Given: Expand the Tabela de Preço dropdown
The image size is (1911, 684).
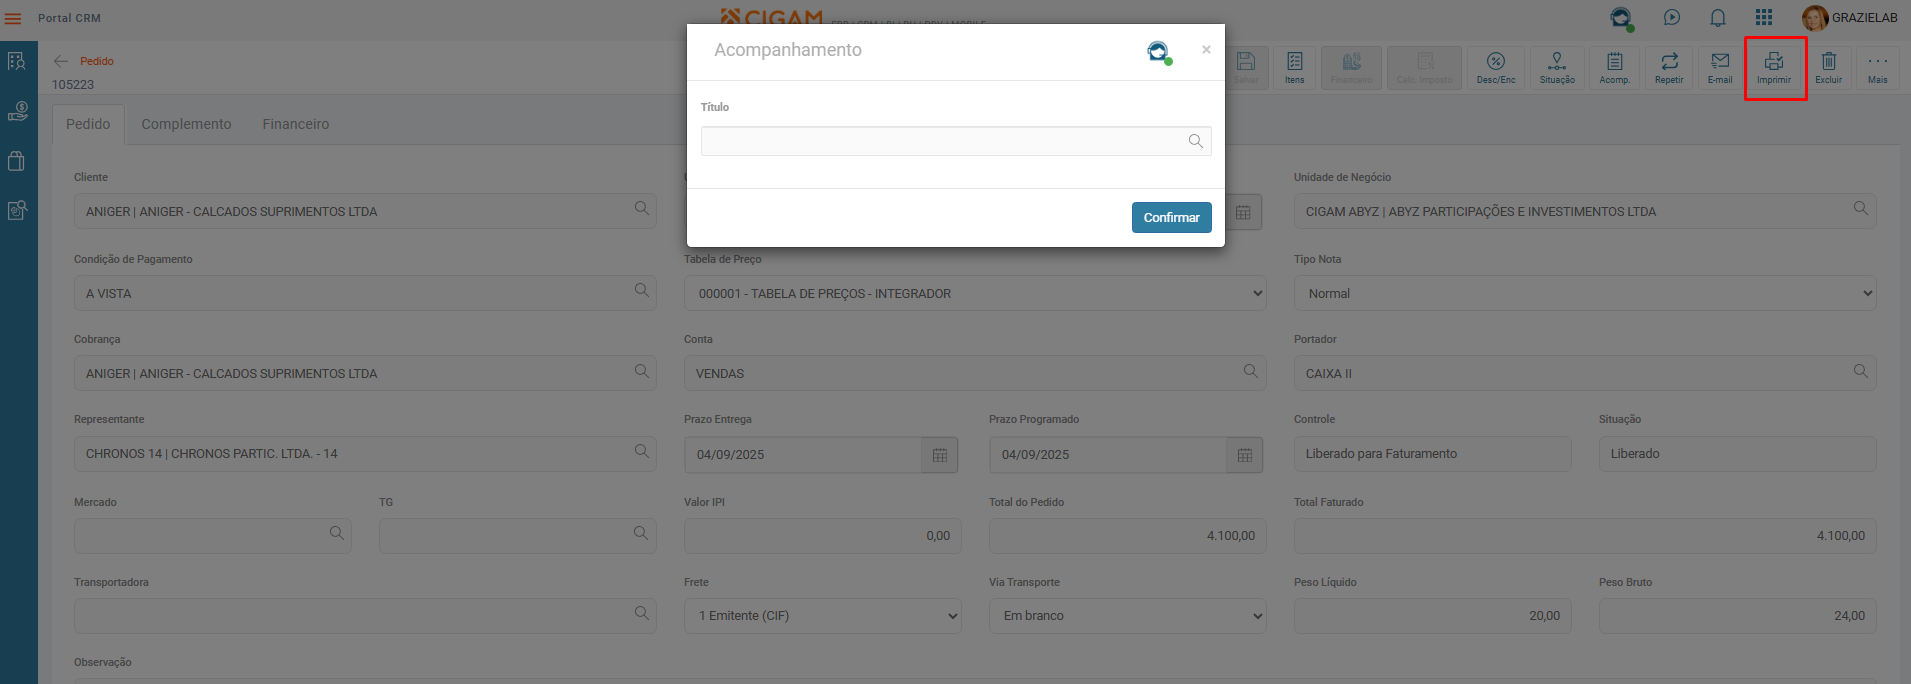Looking at the screenshot, I should click(975, 294).
